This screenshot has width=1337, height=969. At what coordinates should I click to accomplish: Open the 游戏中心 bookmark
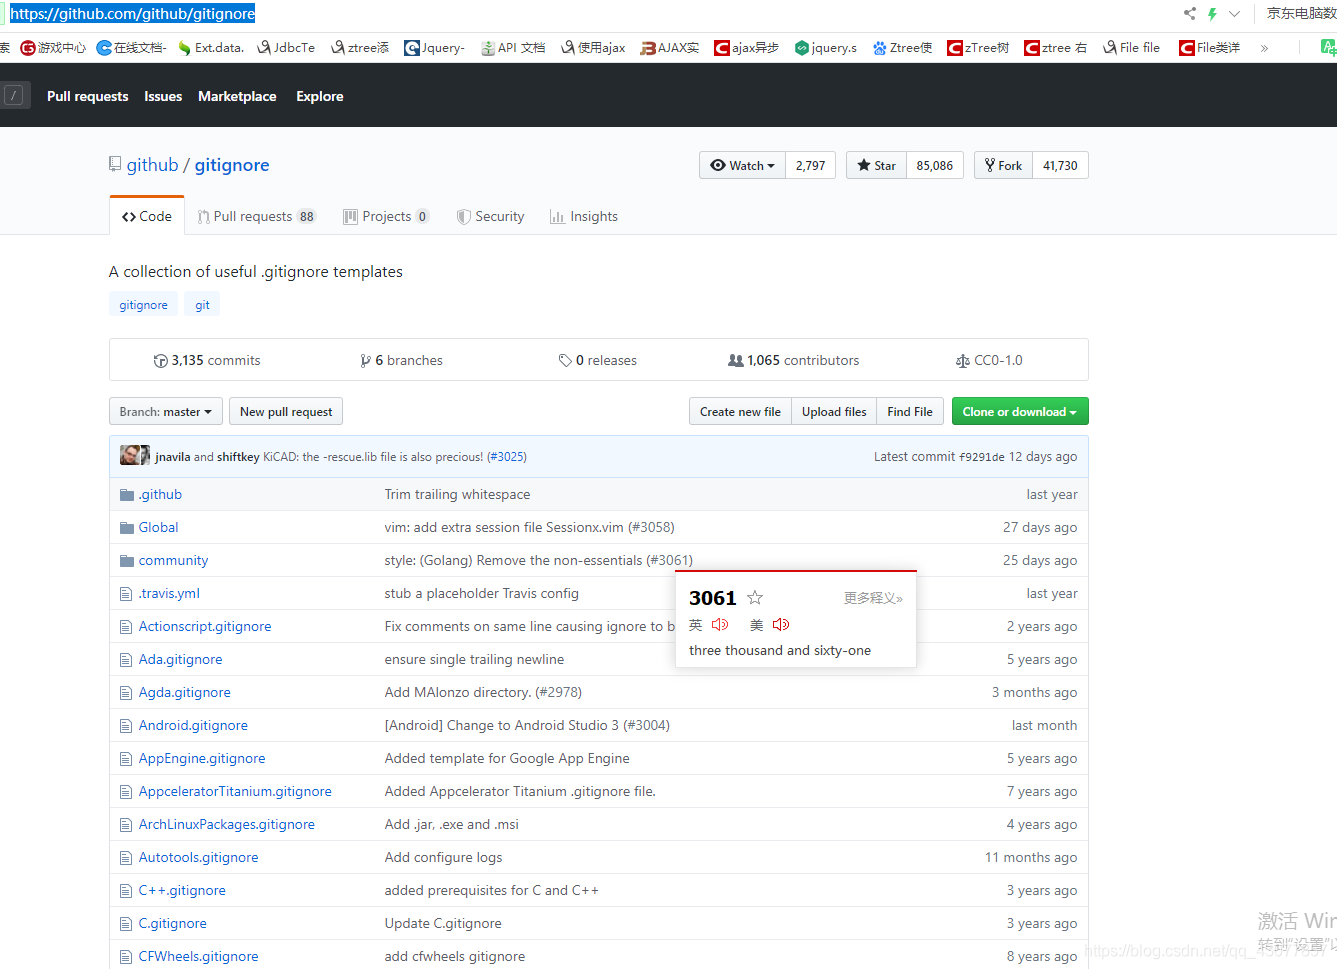(x=53, y=47)
